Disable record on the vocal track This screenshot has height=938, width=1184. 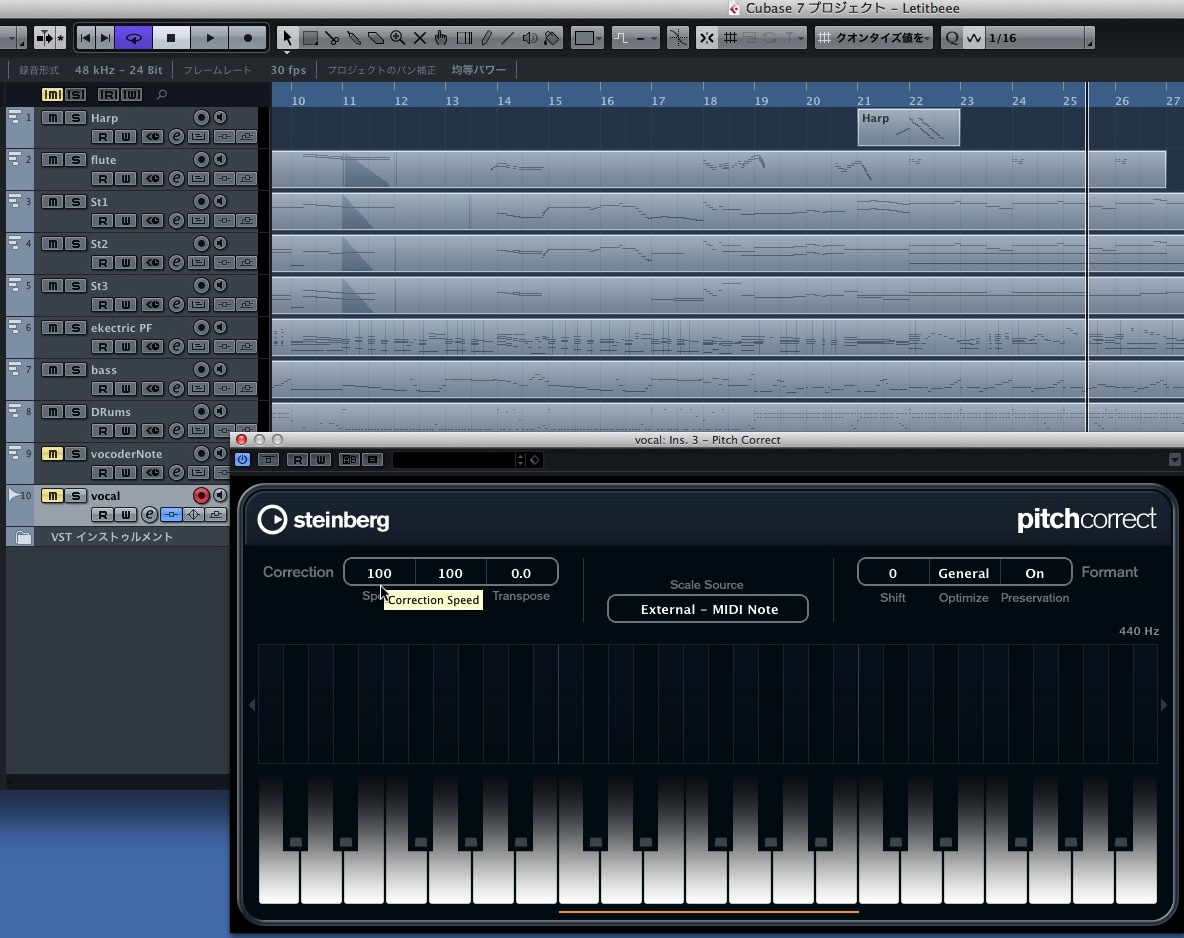tap(201, 495)
